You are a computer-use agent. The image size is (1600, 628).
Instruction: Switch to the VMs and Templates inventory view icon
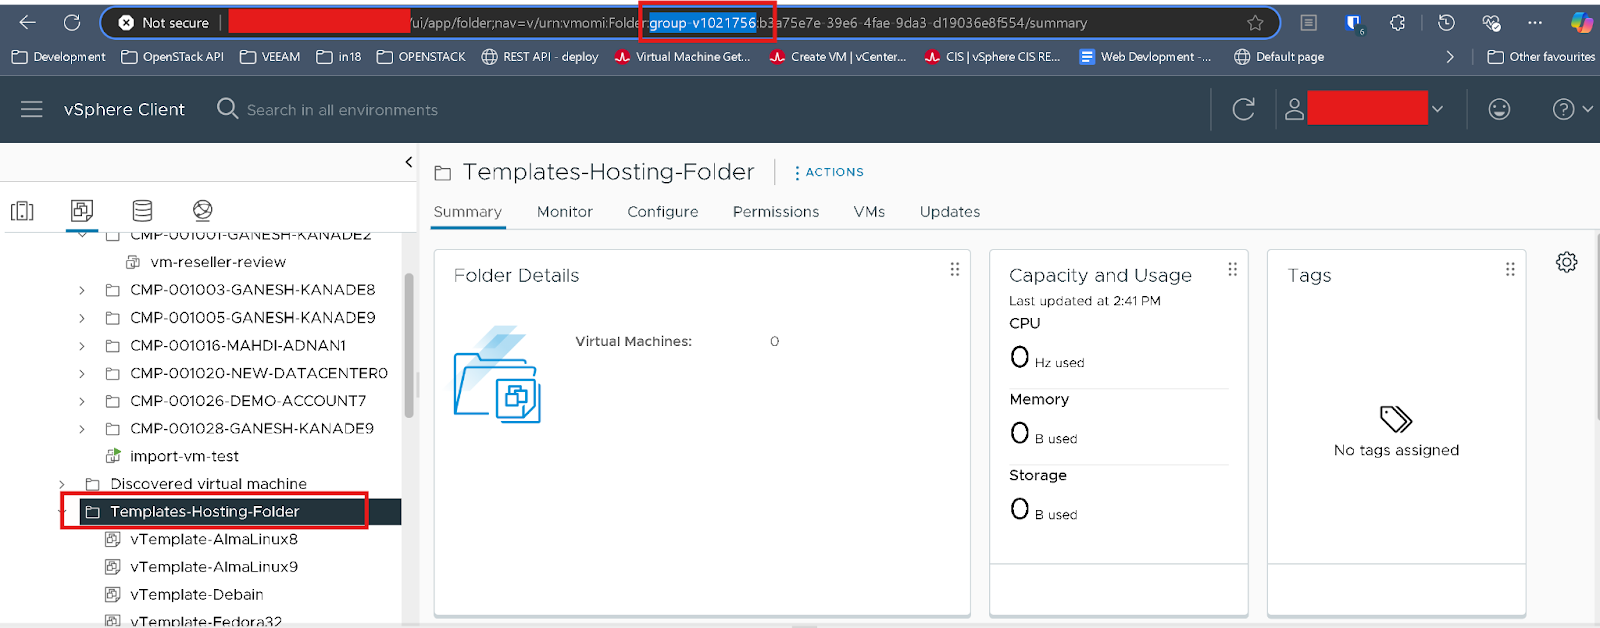click(x=82, y=210)
